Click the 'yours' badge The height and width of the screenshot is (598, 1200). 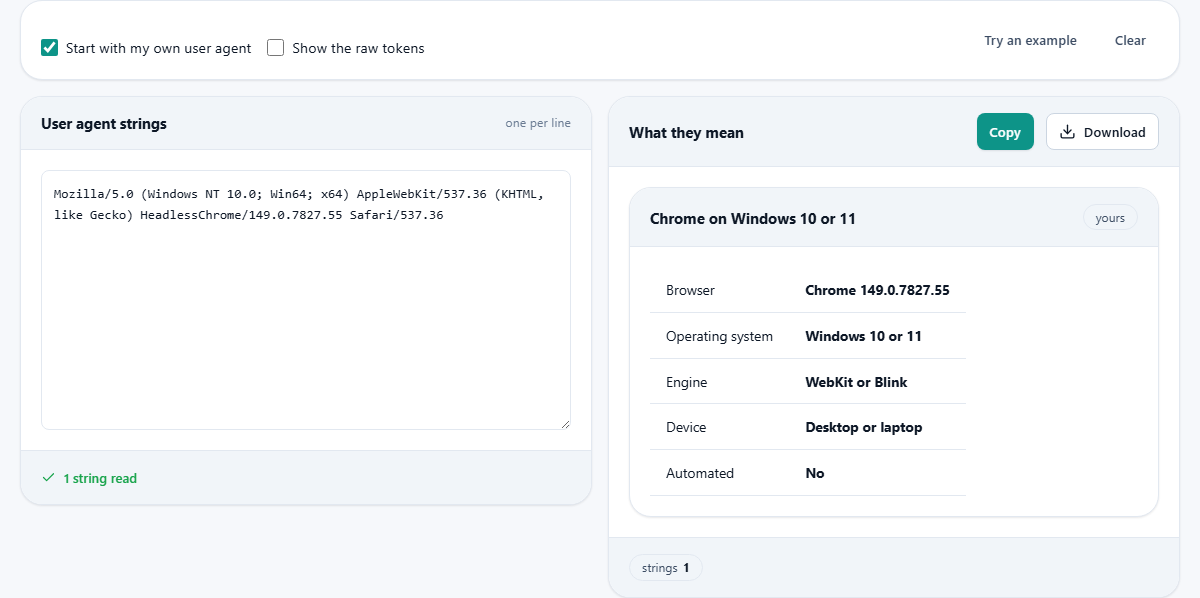tap(1110, 218)
